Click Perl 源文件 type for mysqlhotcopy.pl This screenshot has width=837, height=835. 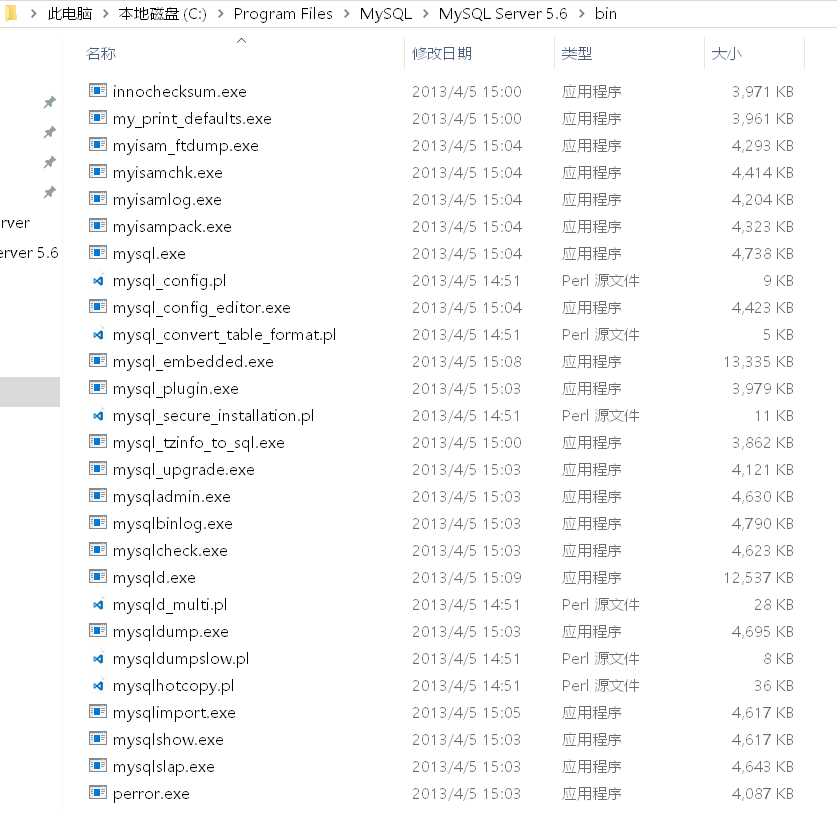coord(601,686)
